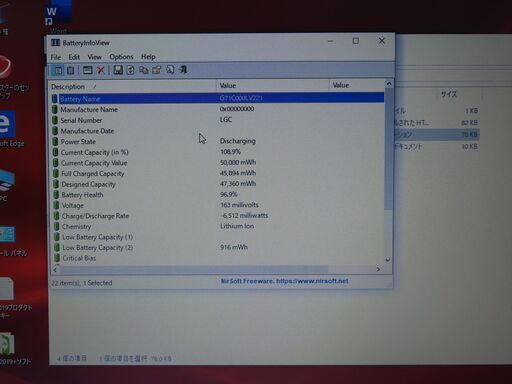
Task: Select the 10 KB document row in Explorer
Action: pos(436,146)
